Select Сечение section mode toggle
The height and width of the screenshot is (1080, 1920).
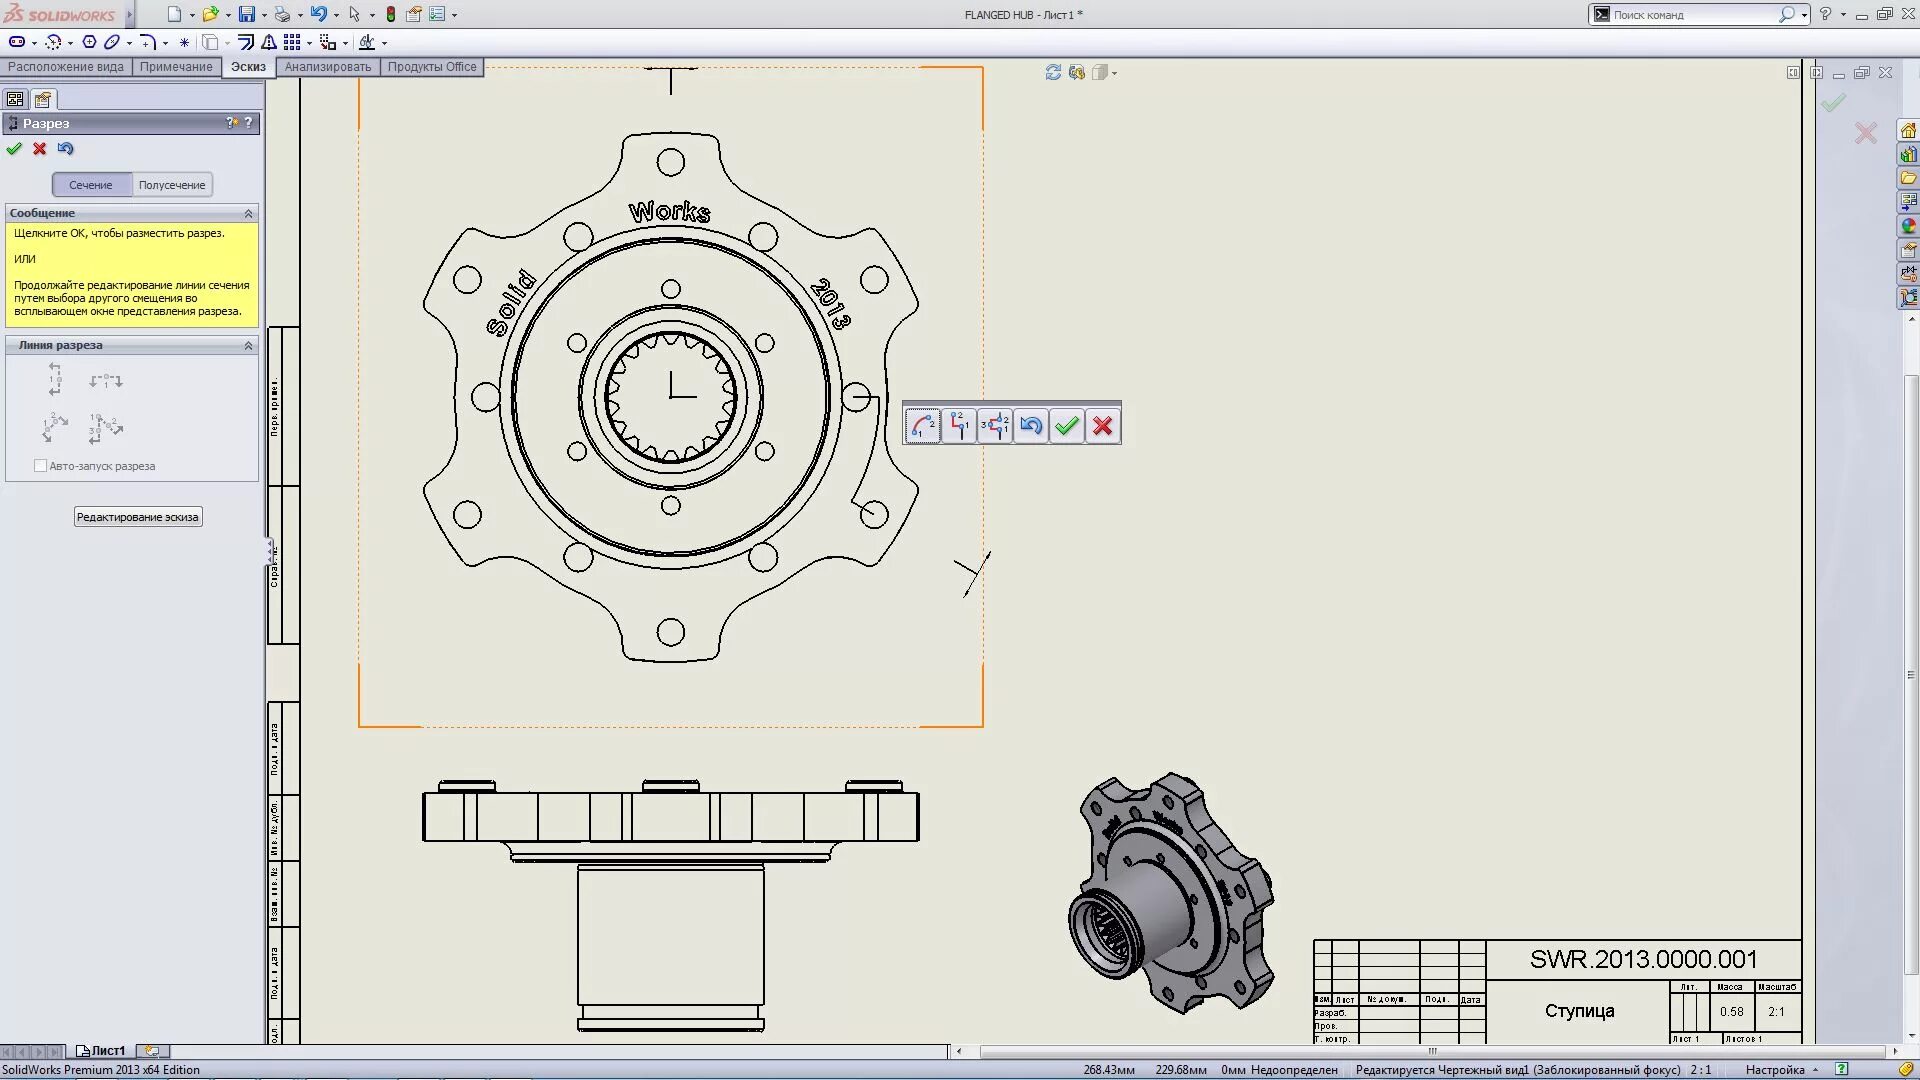click(x=91, y=185)
